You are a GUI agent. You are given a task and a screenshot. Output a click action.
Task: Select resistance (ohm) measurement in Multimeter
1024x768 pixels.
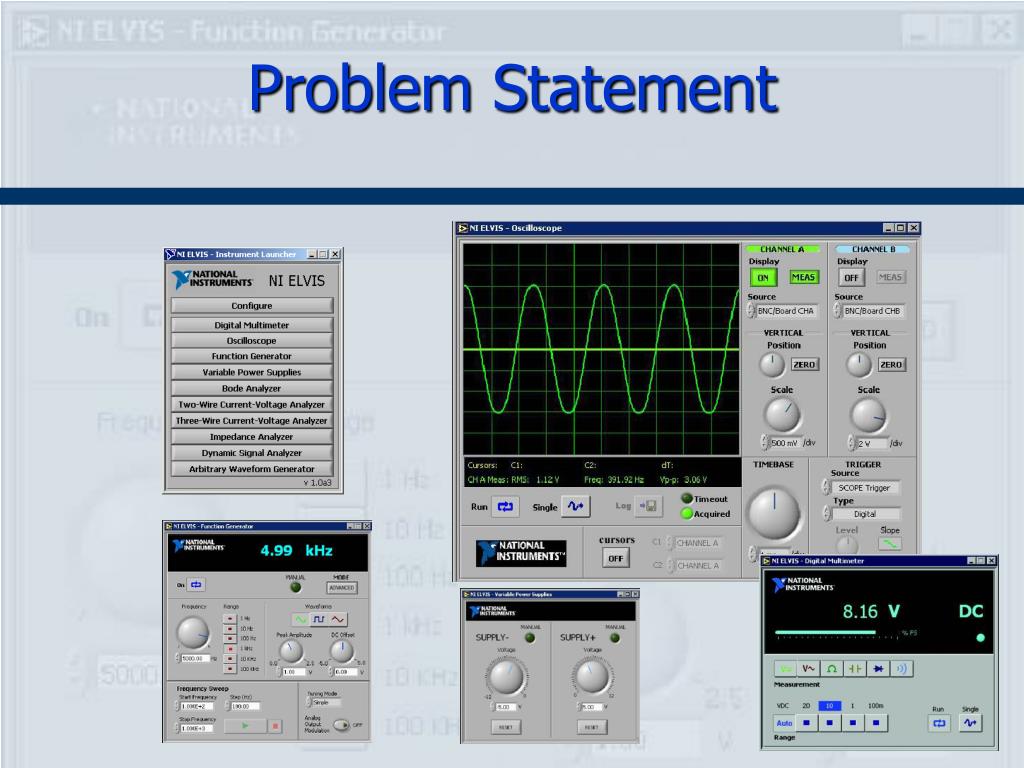point(832,669)
